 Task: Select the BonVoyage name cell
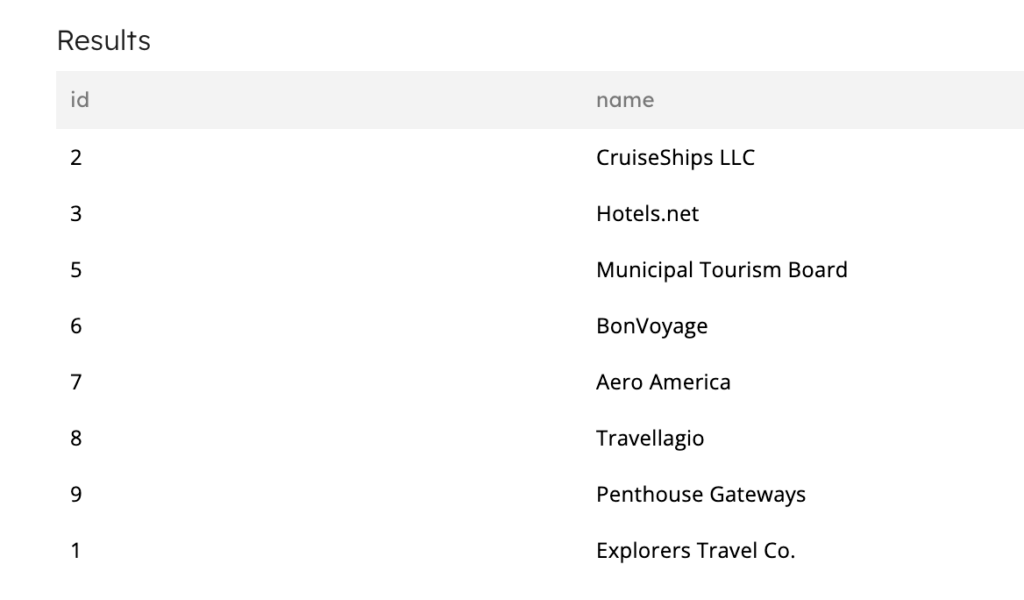[x=652, y=326]
